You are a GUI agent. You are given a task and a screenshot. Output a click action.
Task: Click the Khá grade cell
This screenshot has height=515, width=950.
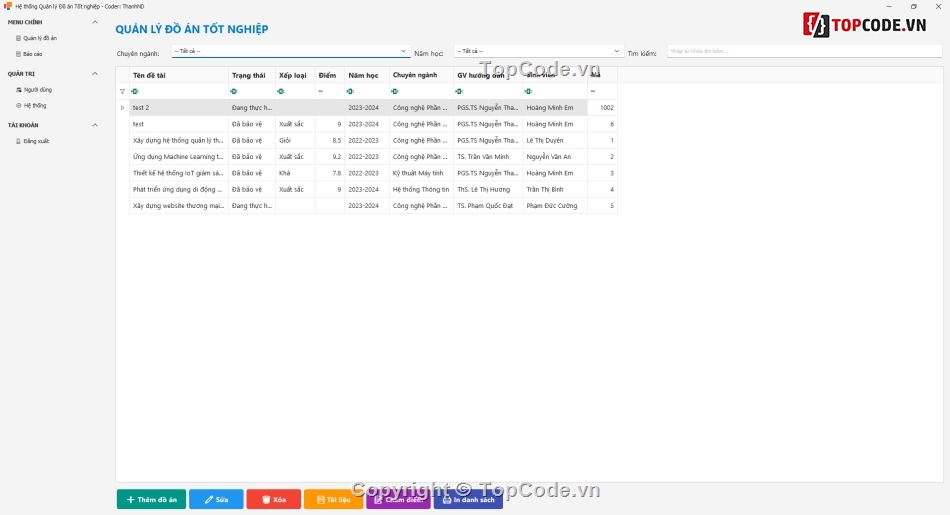point(295,173)
